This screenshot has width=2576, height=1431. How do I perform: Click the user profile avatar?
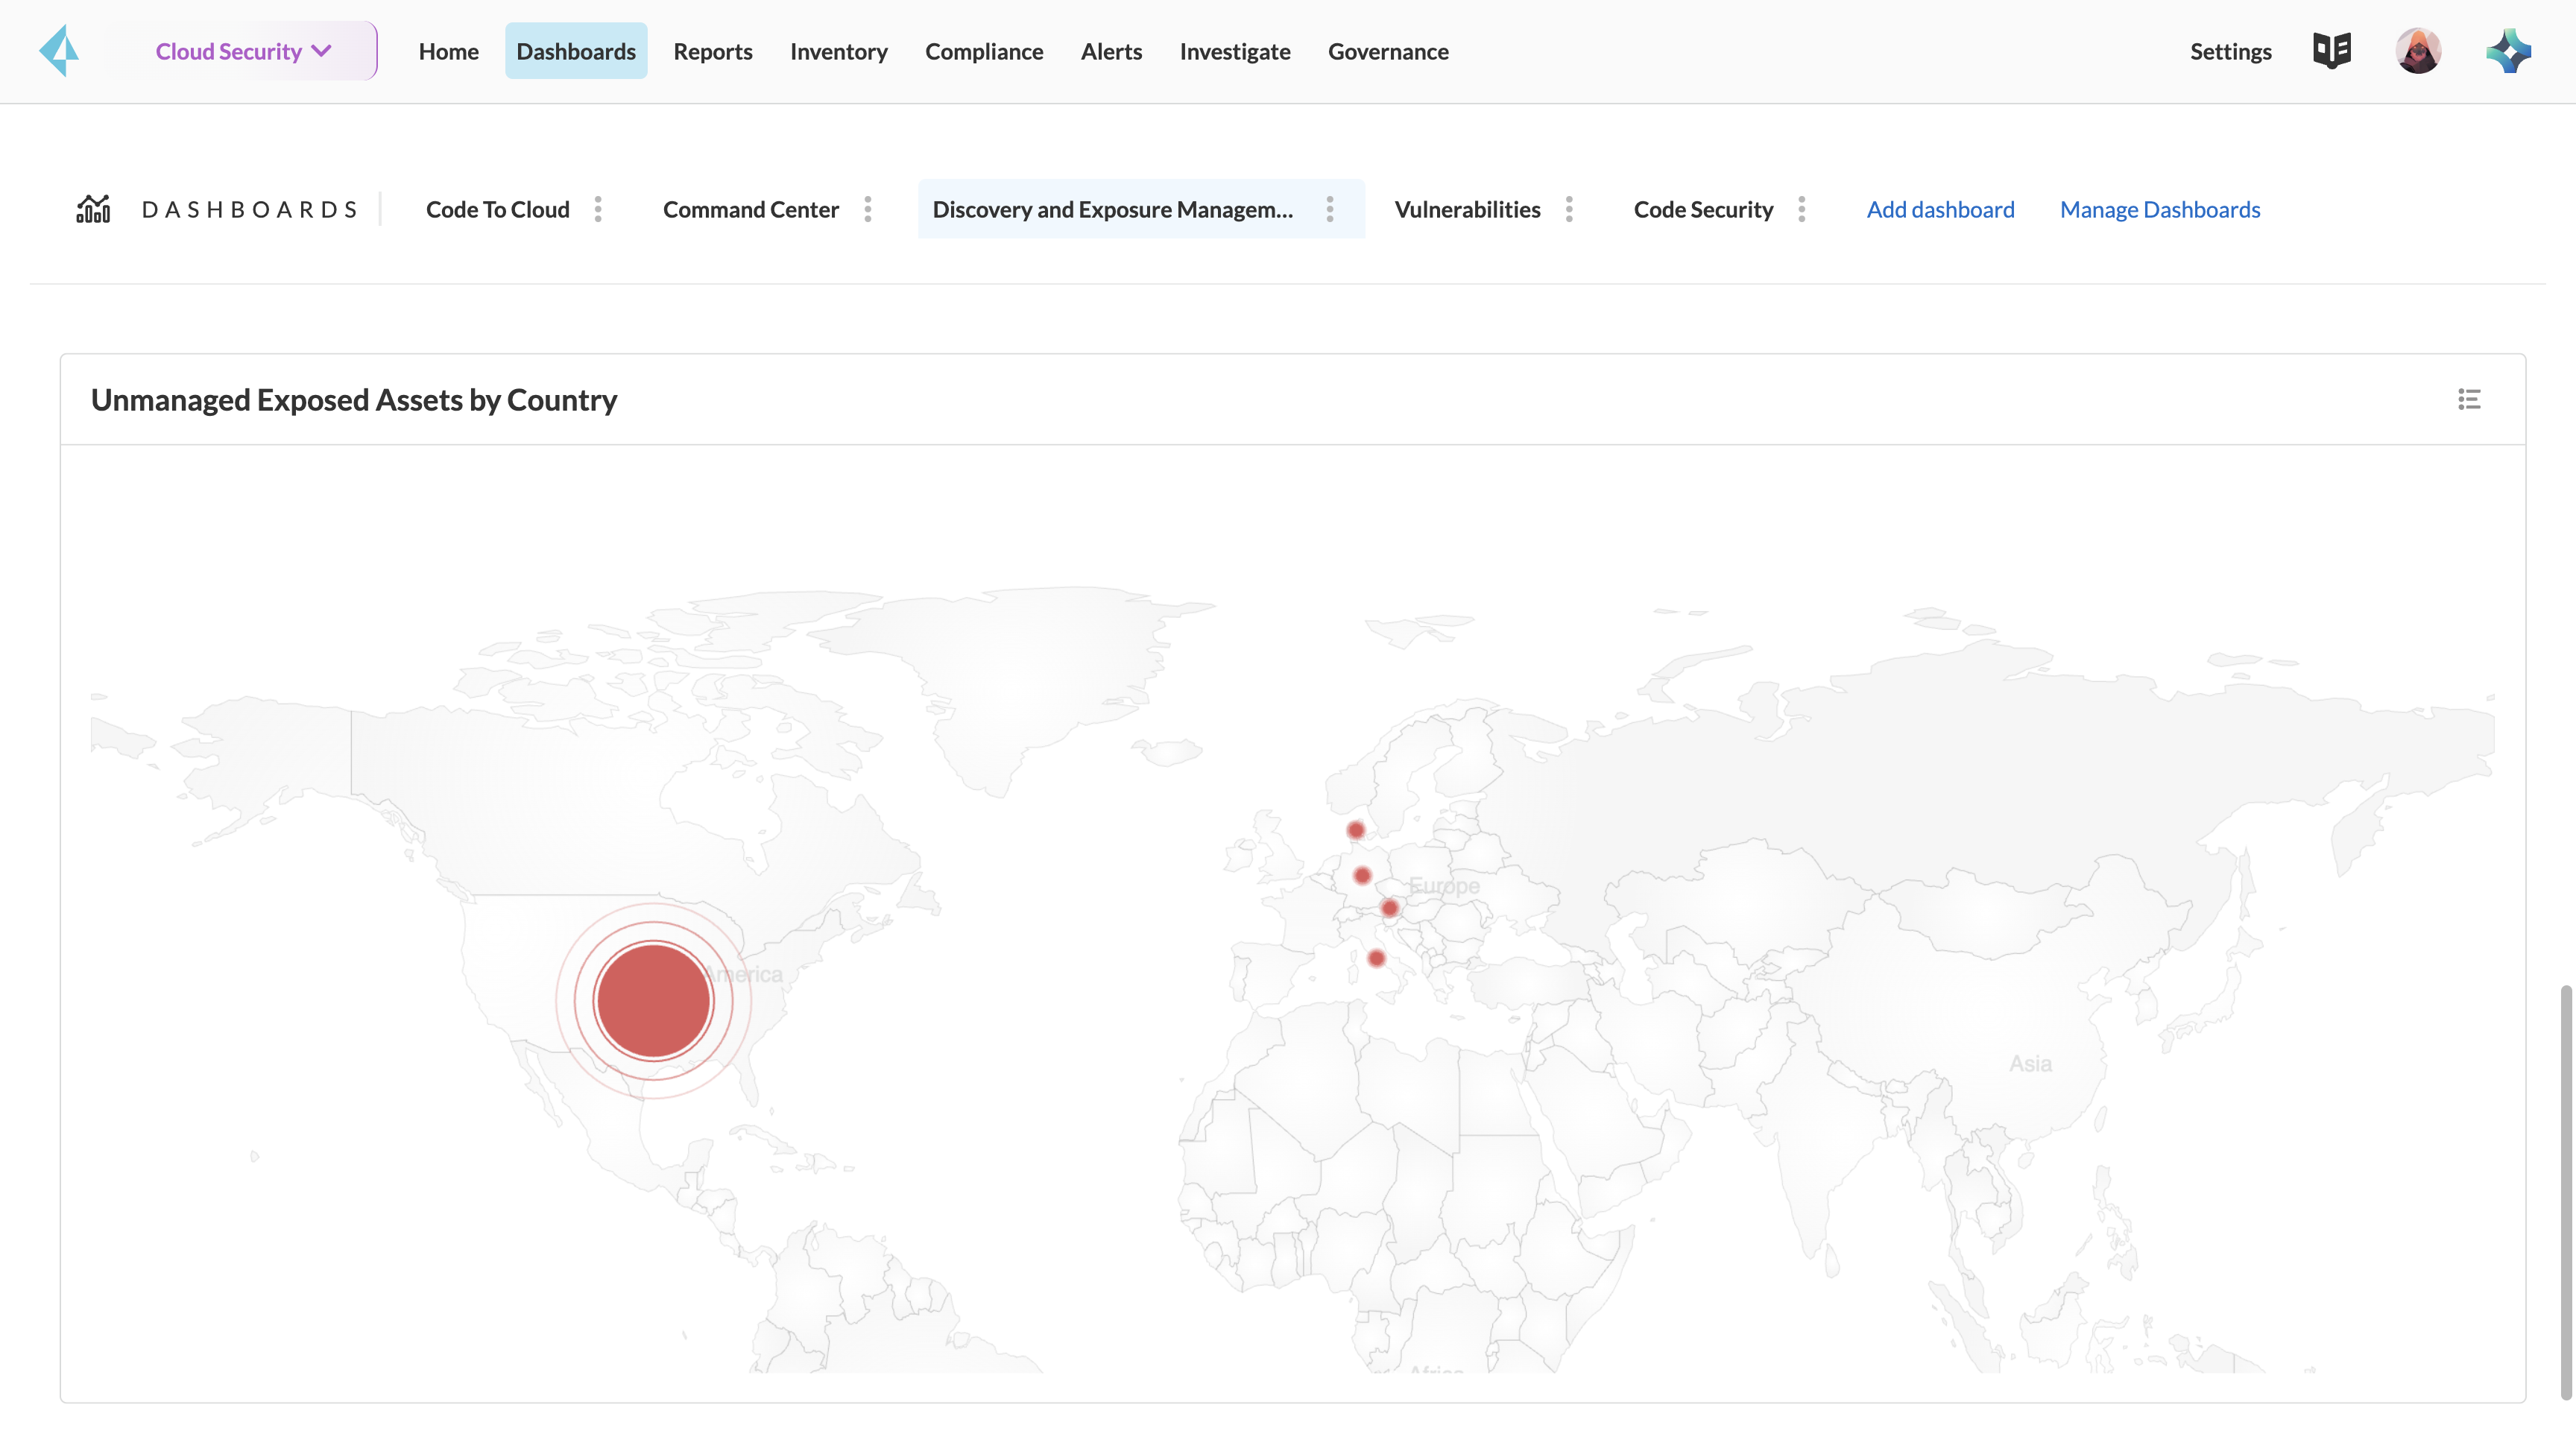(x=2417, y=51)
